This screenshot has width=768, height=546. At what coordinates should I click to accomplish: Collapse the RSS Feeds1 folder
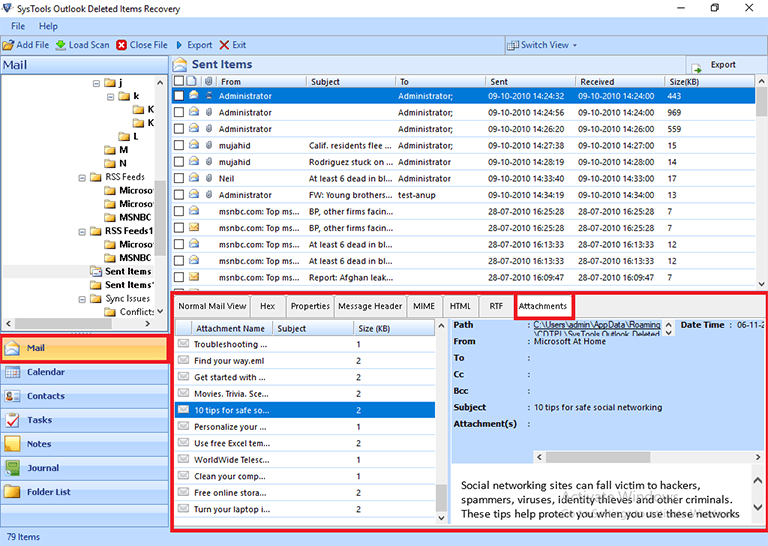pyautogui.click(x=82, y=232)
